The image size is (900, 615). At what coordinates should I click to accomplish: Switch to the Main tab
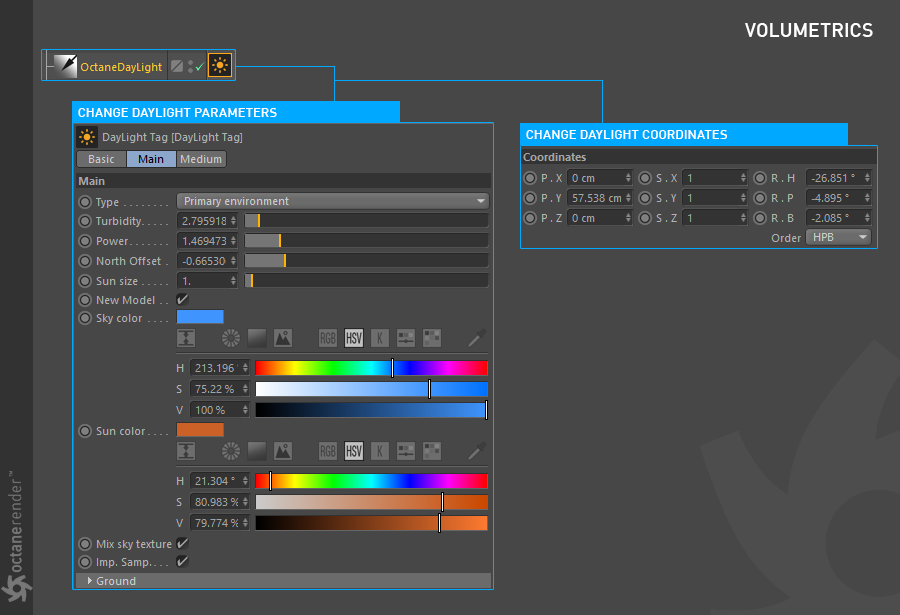(x=151, y=159)
